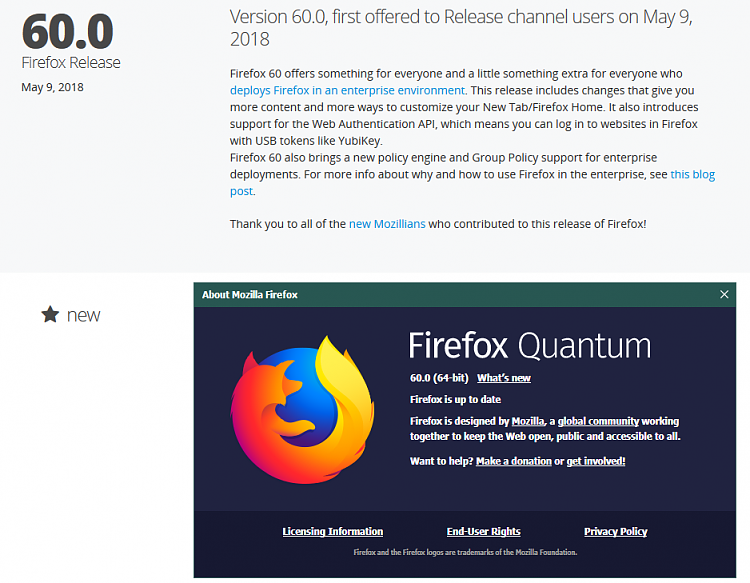
Task: Click the star icon next to new
Action: tap(50, 315)
